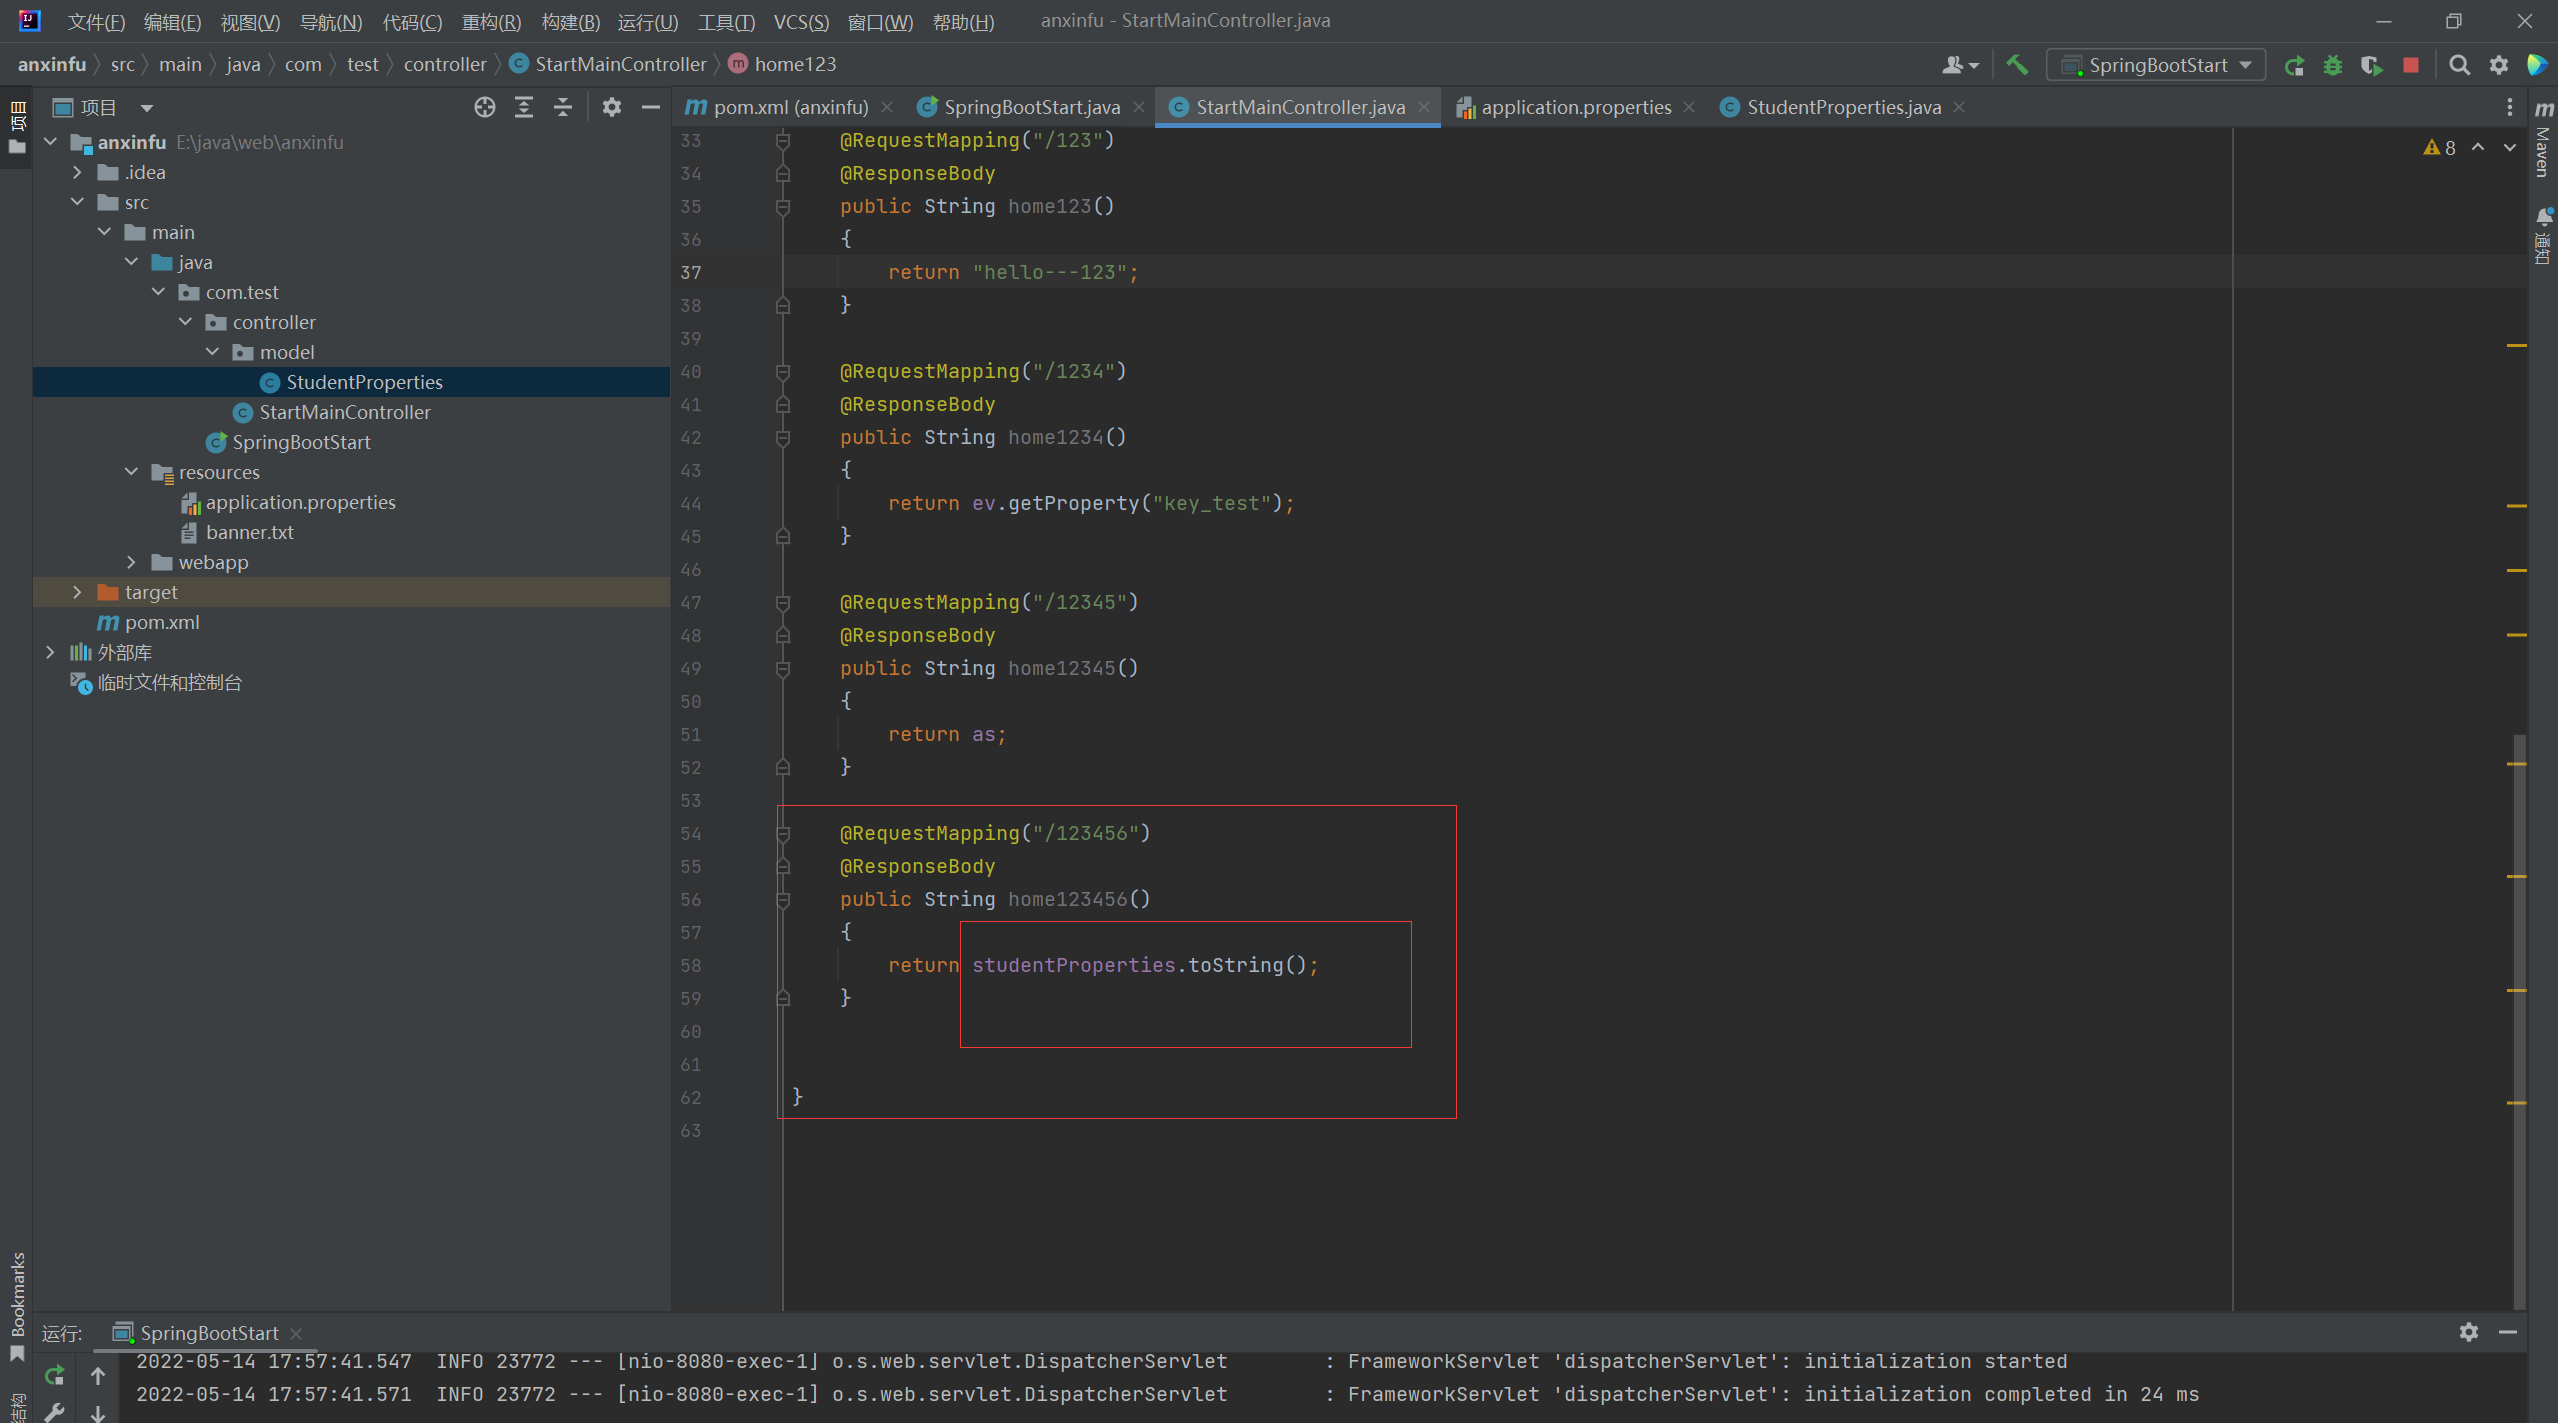Fold the home1234 method gutter marker

pyautogui.click(x=783, y=437)
